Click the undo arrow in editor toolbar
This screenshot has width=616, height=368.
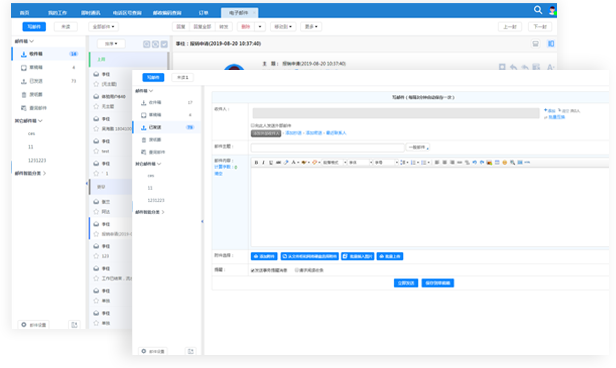[x=475, y=162]
